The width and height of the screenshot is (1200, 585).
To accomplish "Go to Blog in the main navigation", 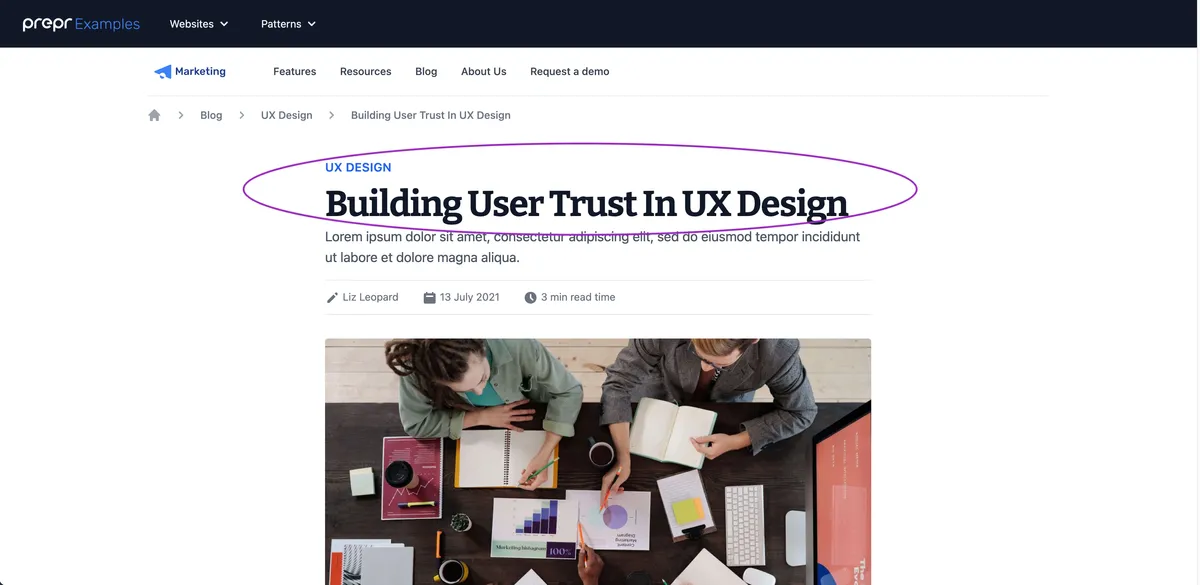I will (426, 72).
